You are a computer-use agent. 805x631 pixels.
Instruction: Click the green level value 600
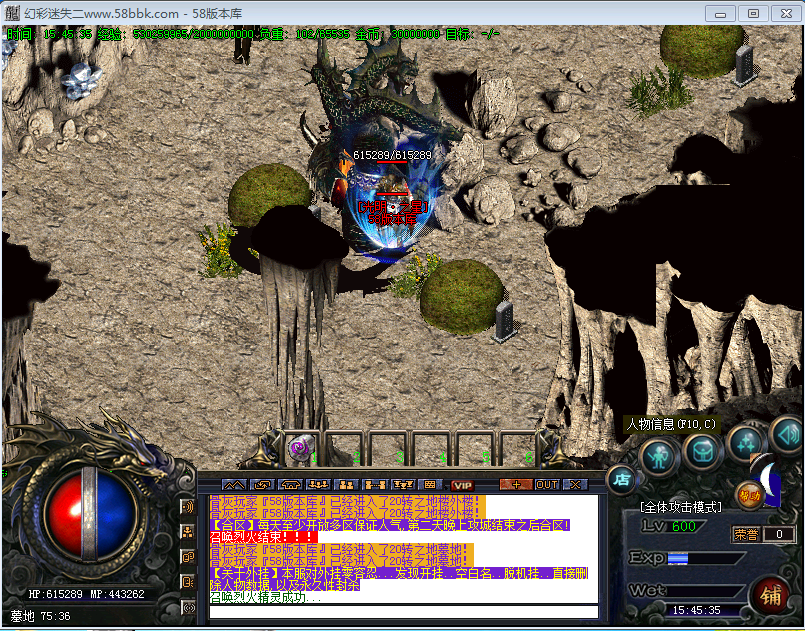click(x=684, y=526)
